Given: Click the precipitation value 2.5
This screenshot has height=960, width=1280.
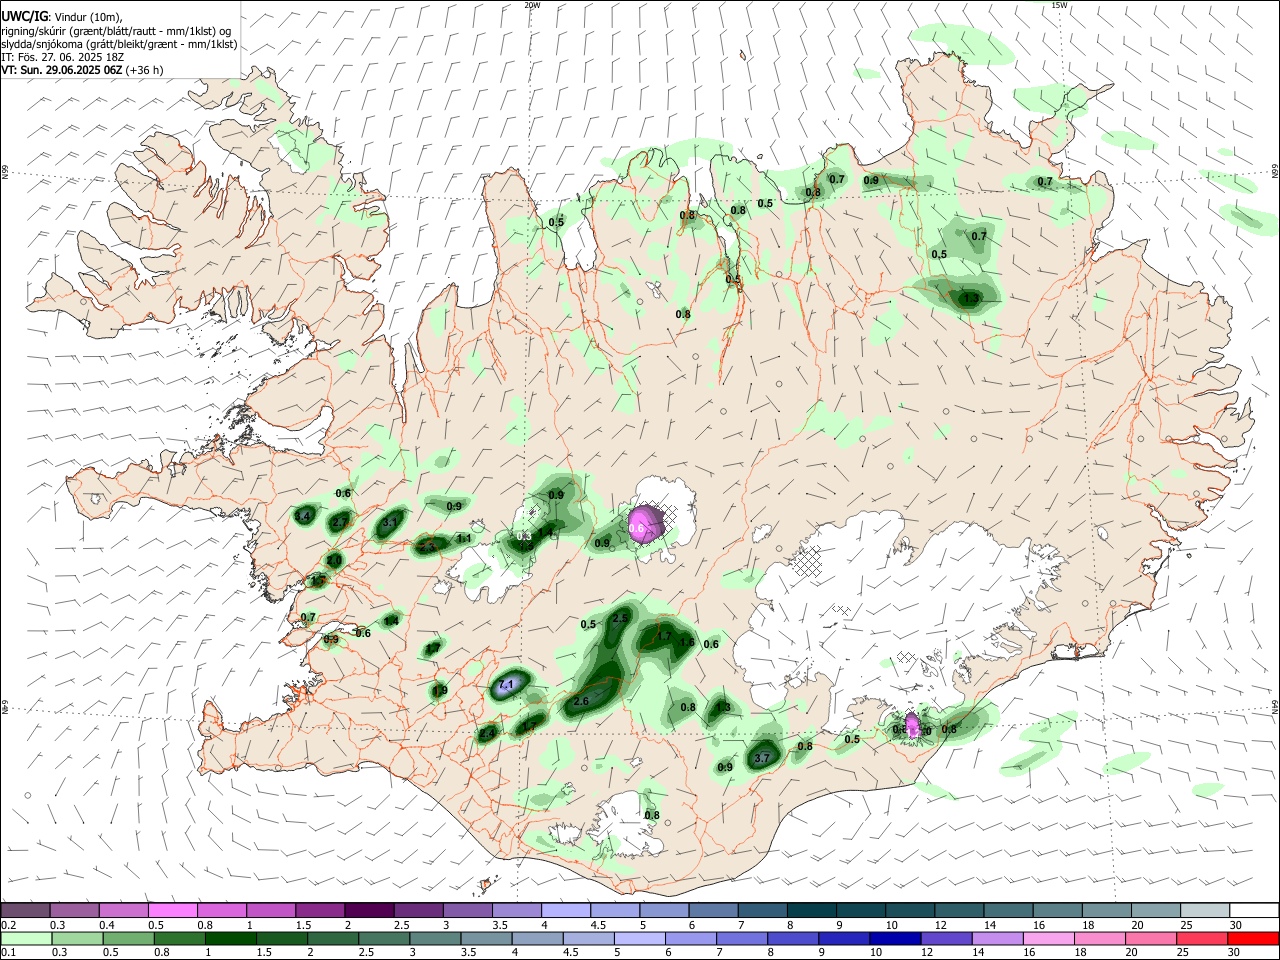Looking at the screenshot, I should pos(620,619).
